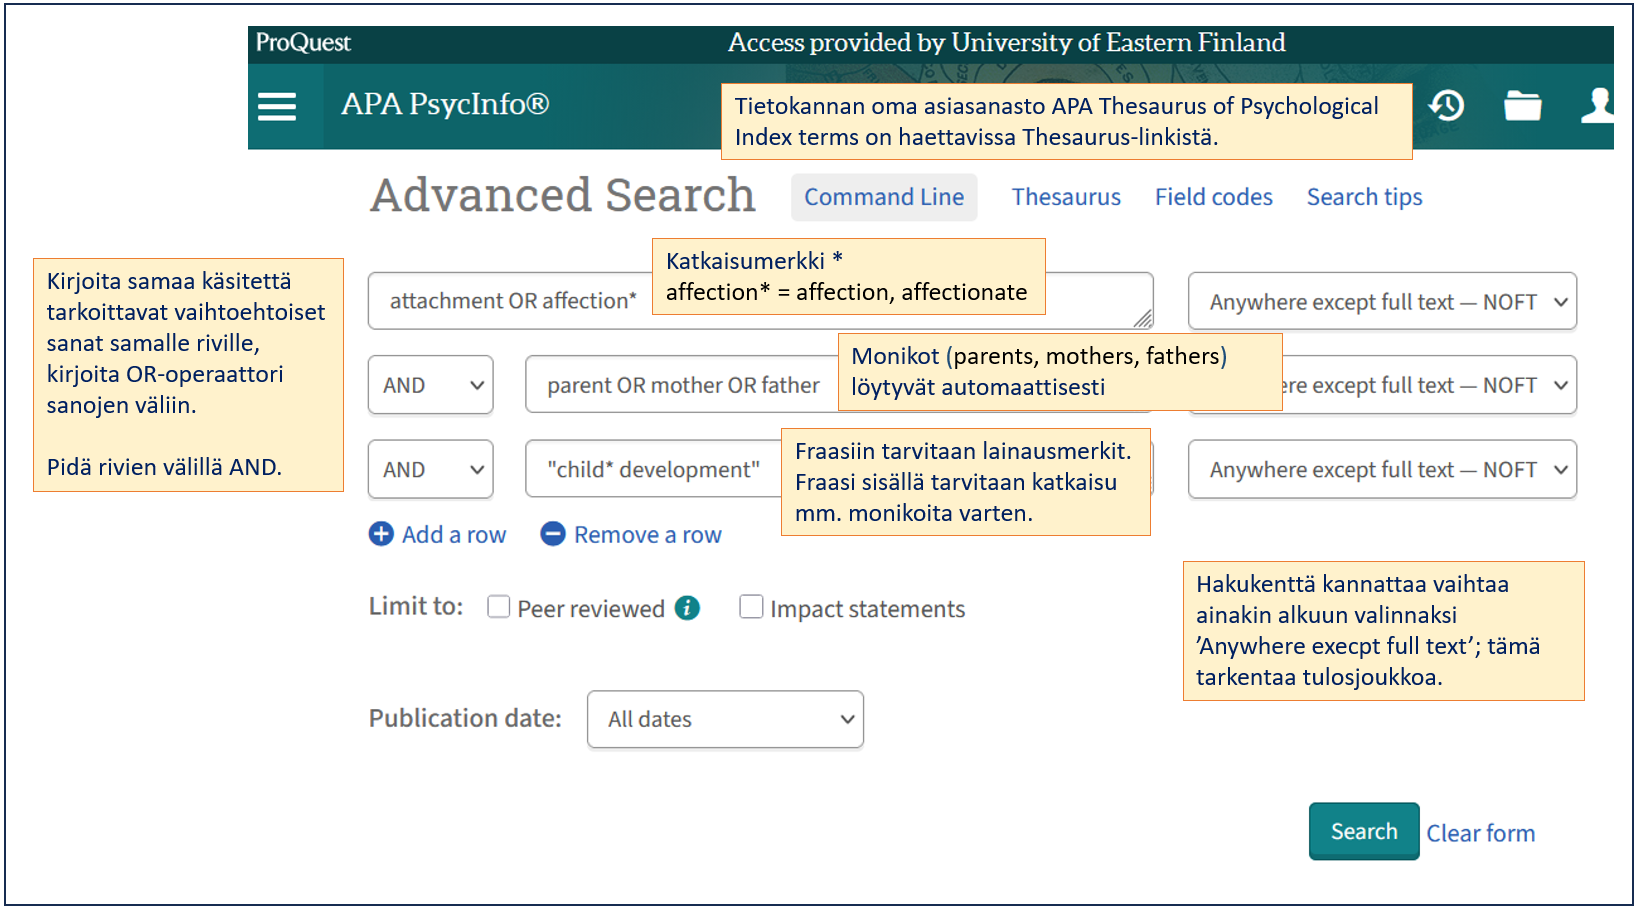Expand the first row's AND operator dropdown
This screenshot has height=909, width=1639.
pyautogui.click(x=431, y=385)
